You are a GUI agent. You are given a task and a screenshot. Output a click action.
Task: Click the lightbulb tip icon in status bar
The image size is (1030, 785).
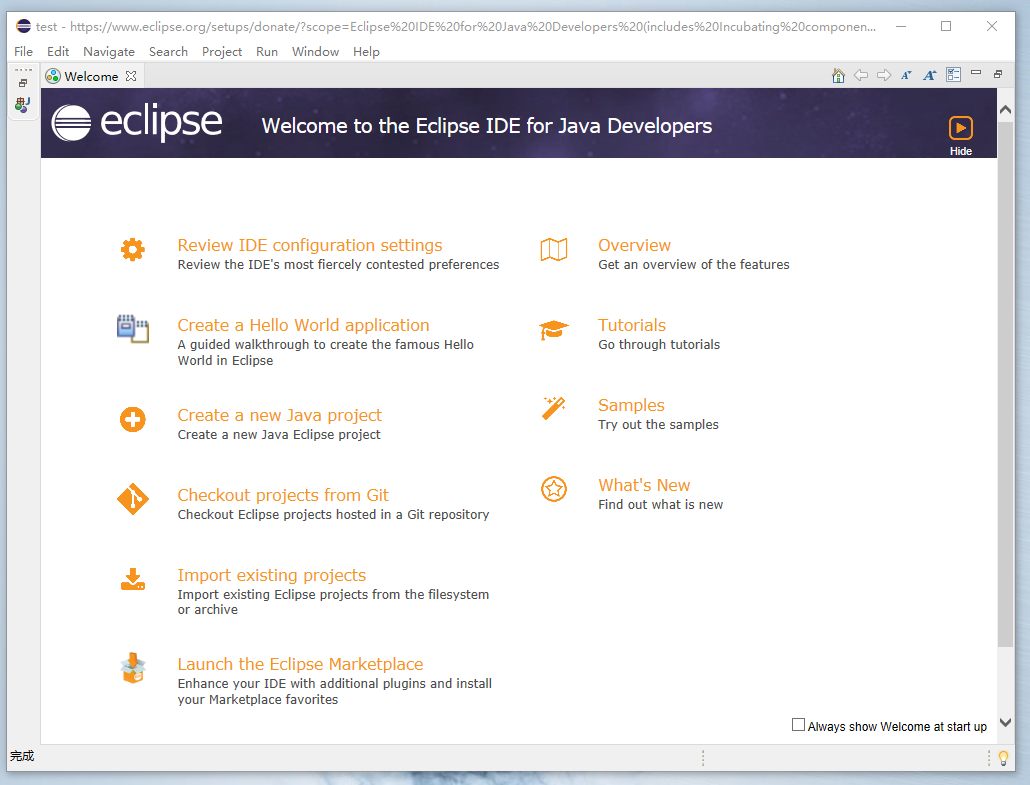point(1003,758)
